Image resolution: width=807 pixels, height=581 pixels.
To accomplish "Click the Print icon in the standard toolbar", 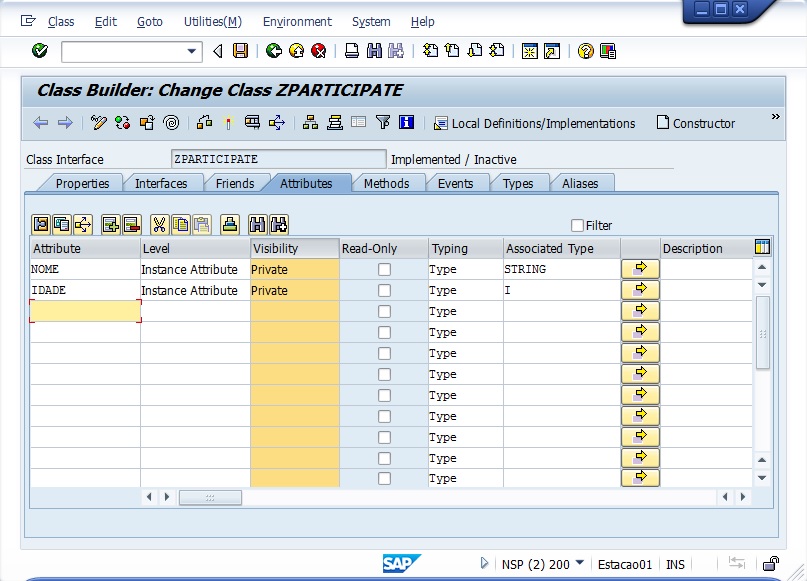I will pos(352,51).
